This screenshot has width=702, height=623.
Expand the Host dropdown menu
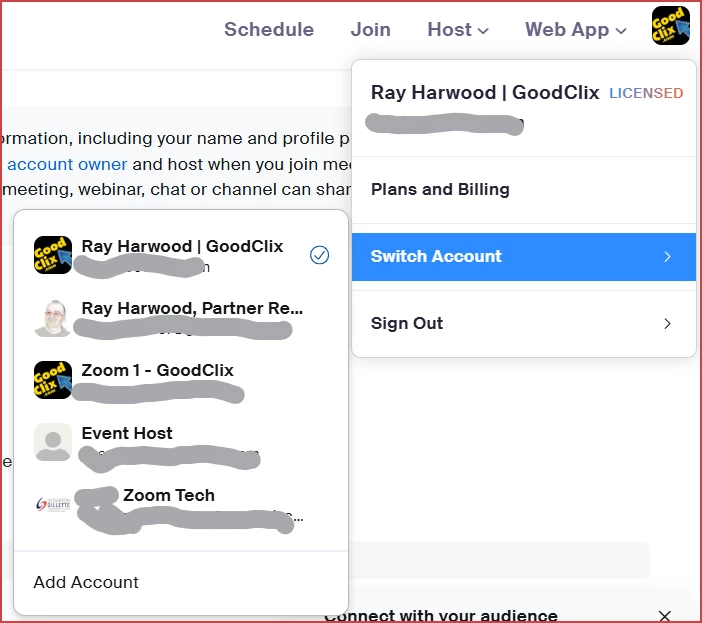458,30
